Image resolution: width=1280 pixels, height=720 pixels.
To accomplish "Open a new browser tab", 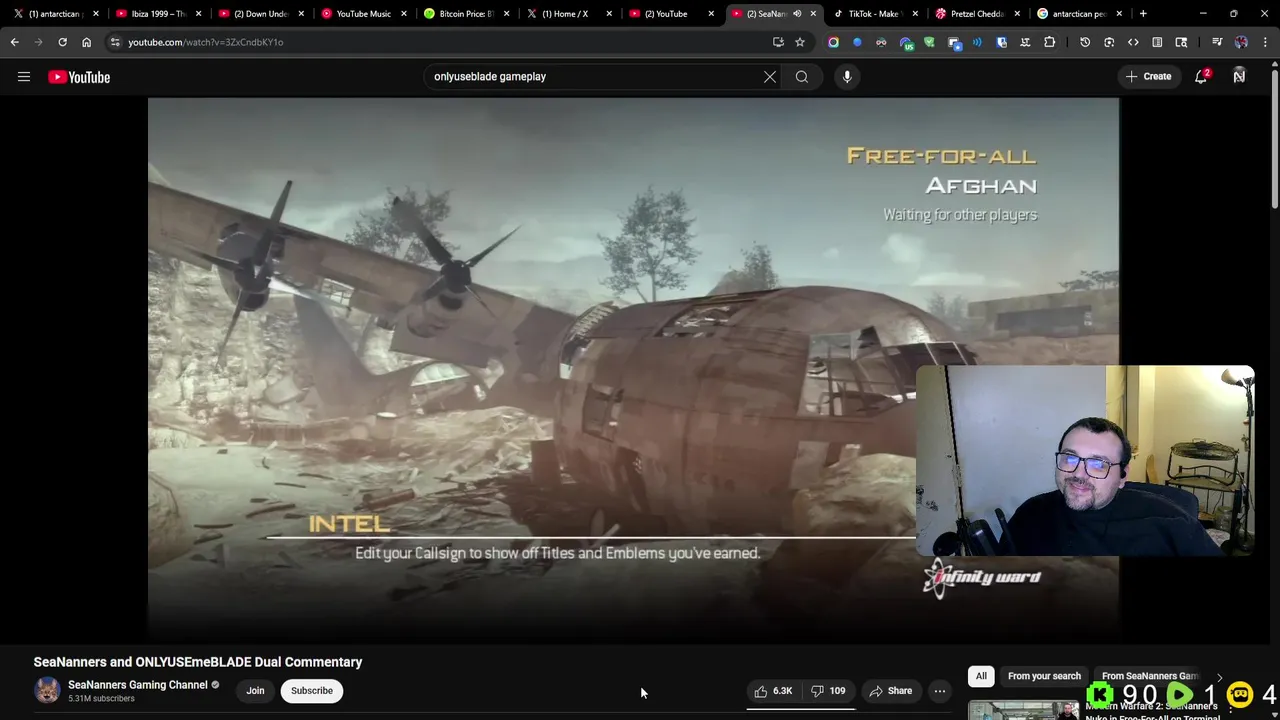I will pos(1143,14).
